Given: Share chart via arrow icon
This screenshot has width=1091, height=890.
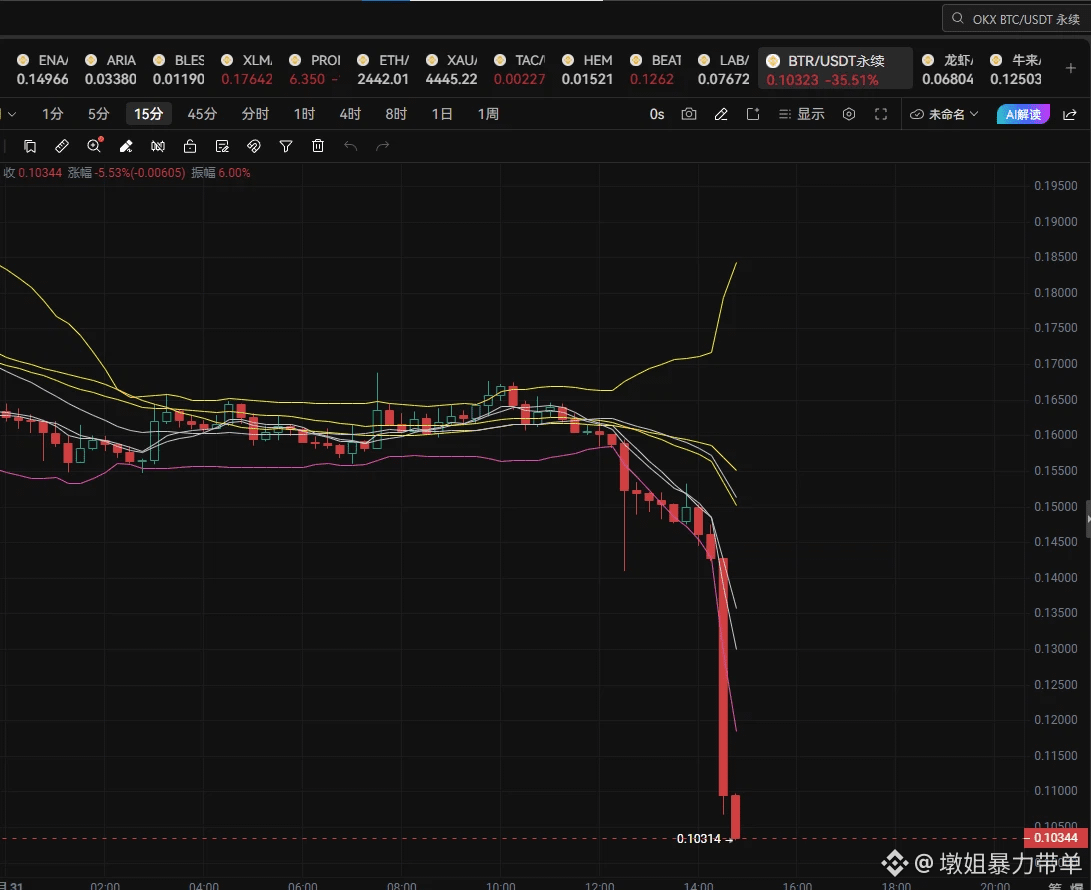Looking at the screenshot, I should 1070,114.
